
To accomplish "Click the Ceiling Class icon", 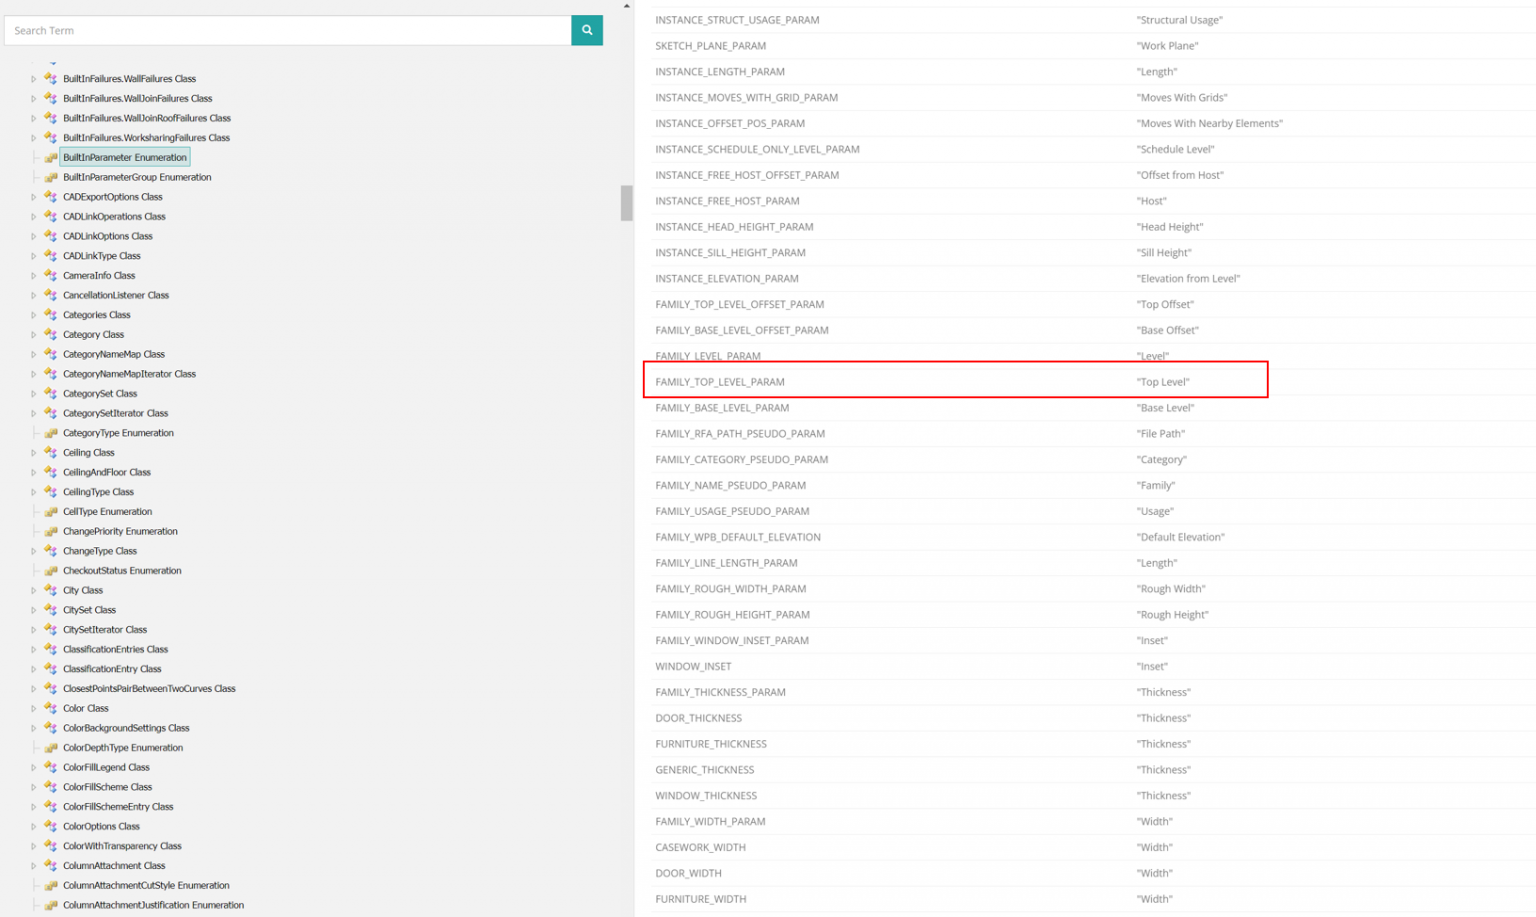I will click(x=51, y=453).
